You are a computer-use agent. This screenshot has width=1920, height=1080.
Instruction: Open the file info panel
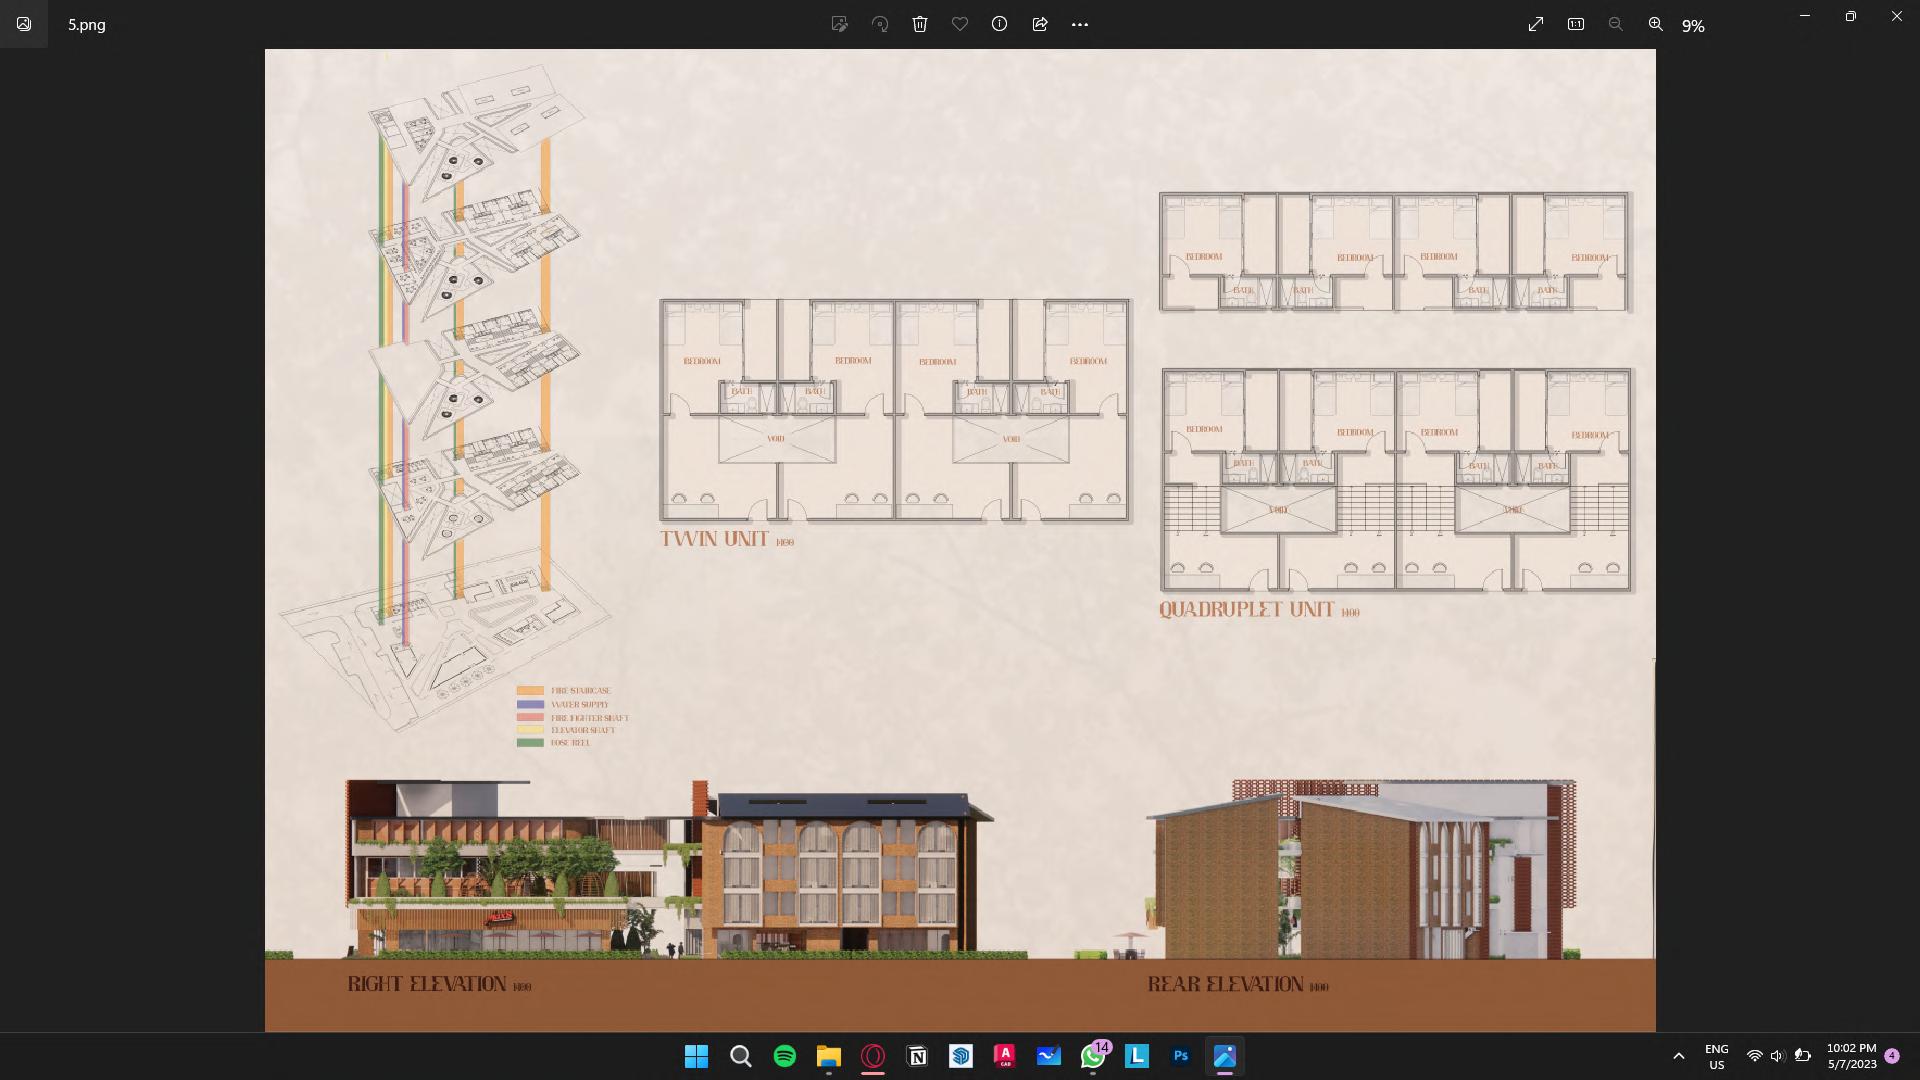click(999, 24)
